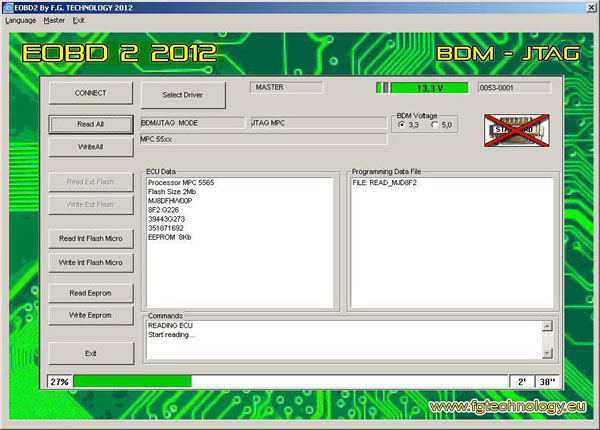The width and height of the screenshot is (600, 430).
Task: Click the JTAG MPC field
Action: coord(319,123)
